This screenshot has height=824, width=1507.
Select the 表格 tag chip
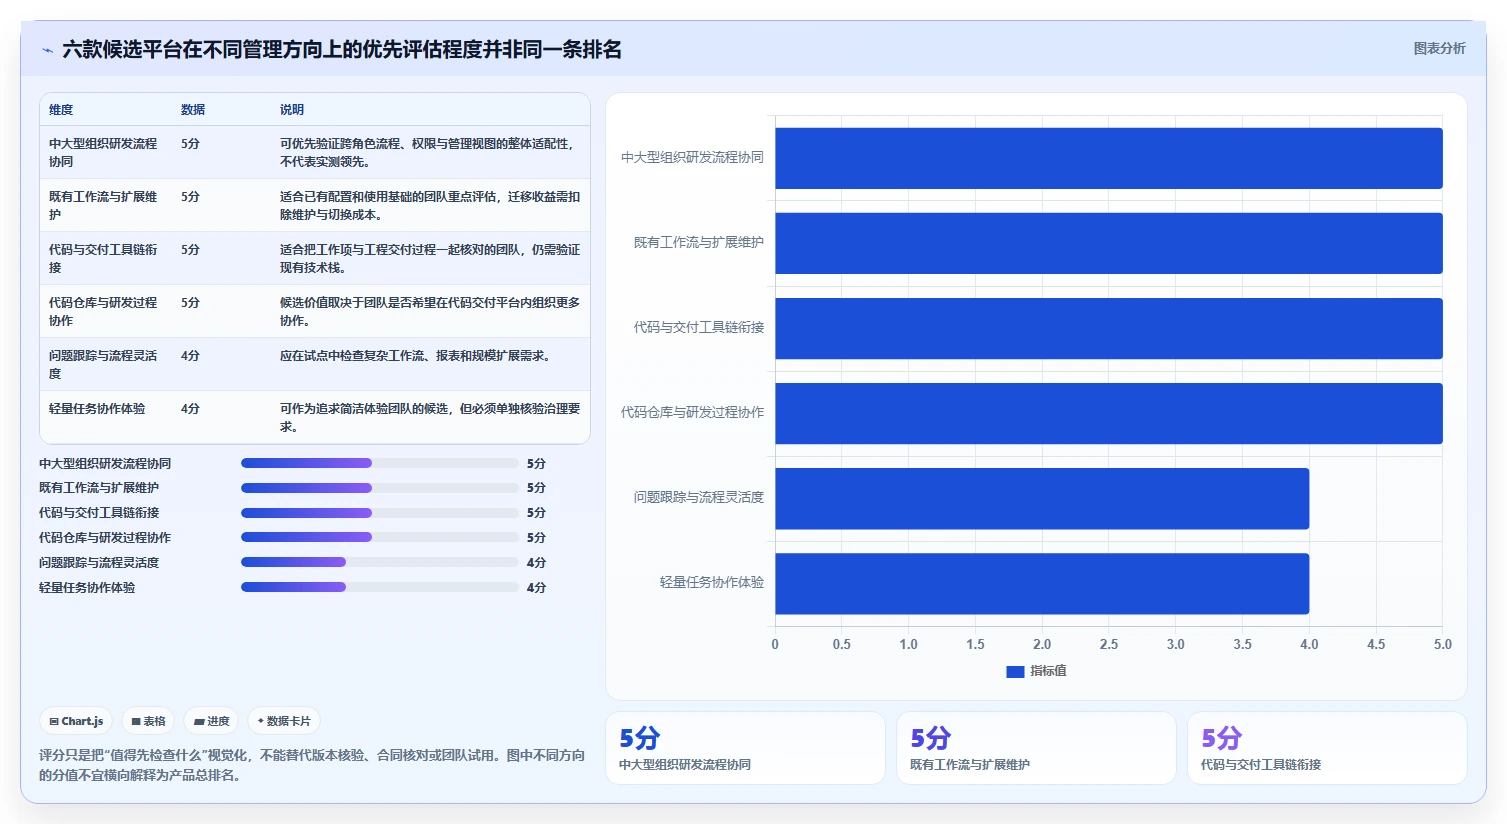tap(148, 721)
